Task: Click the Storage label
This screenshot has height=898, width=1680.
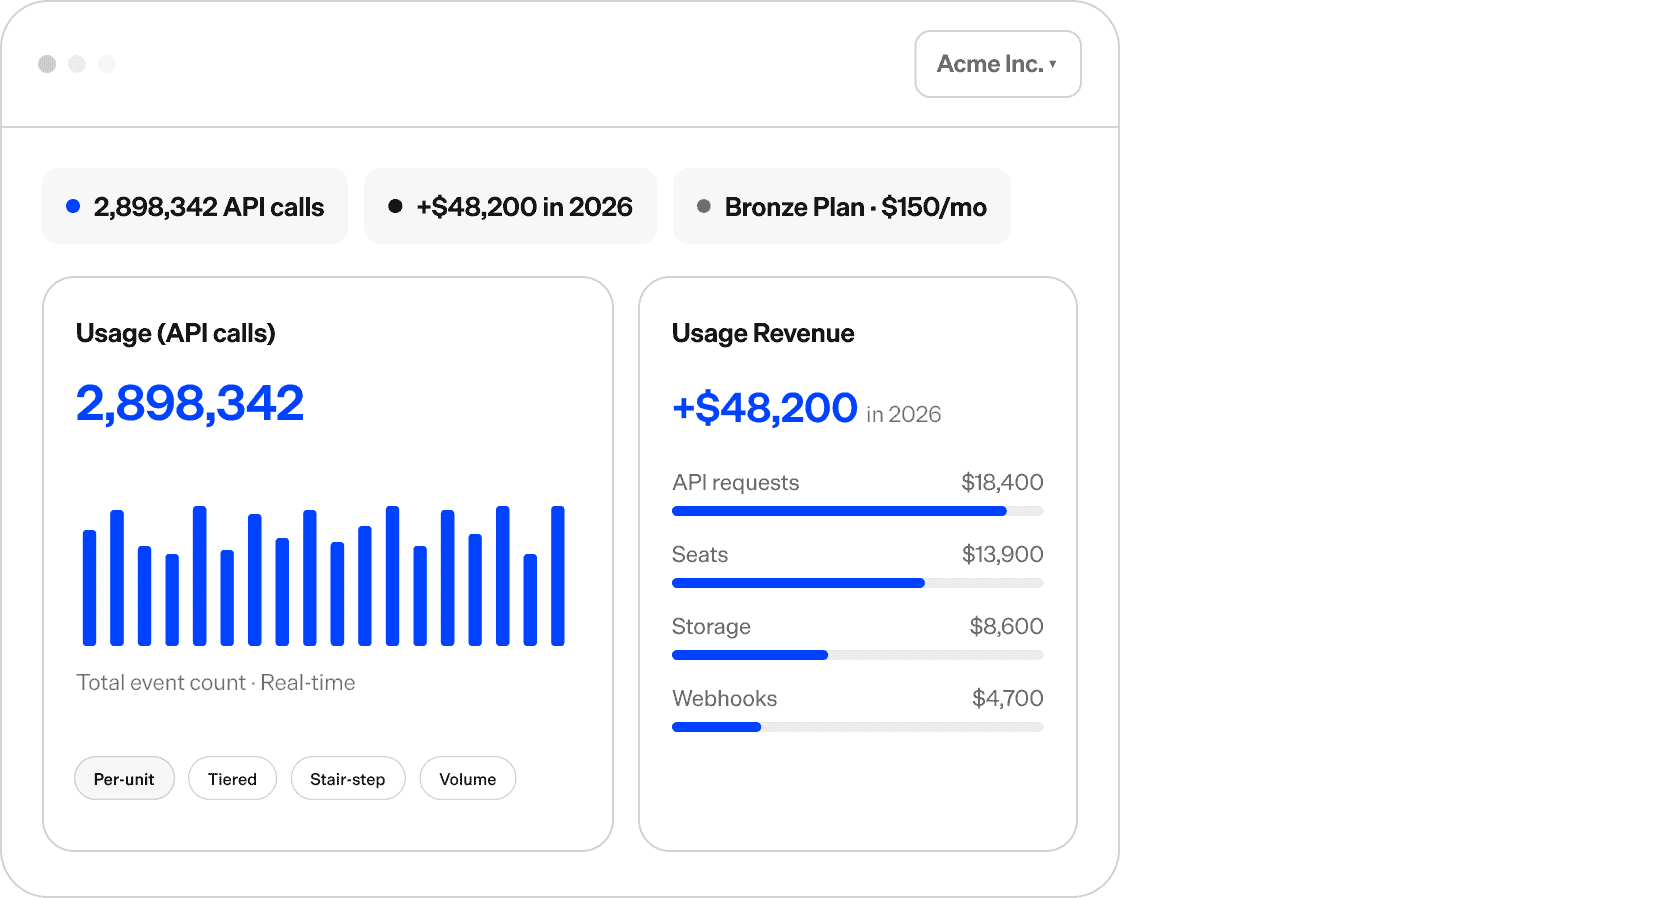Action: (711, 626)
